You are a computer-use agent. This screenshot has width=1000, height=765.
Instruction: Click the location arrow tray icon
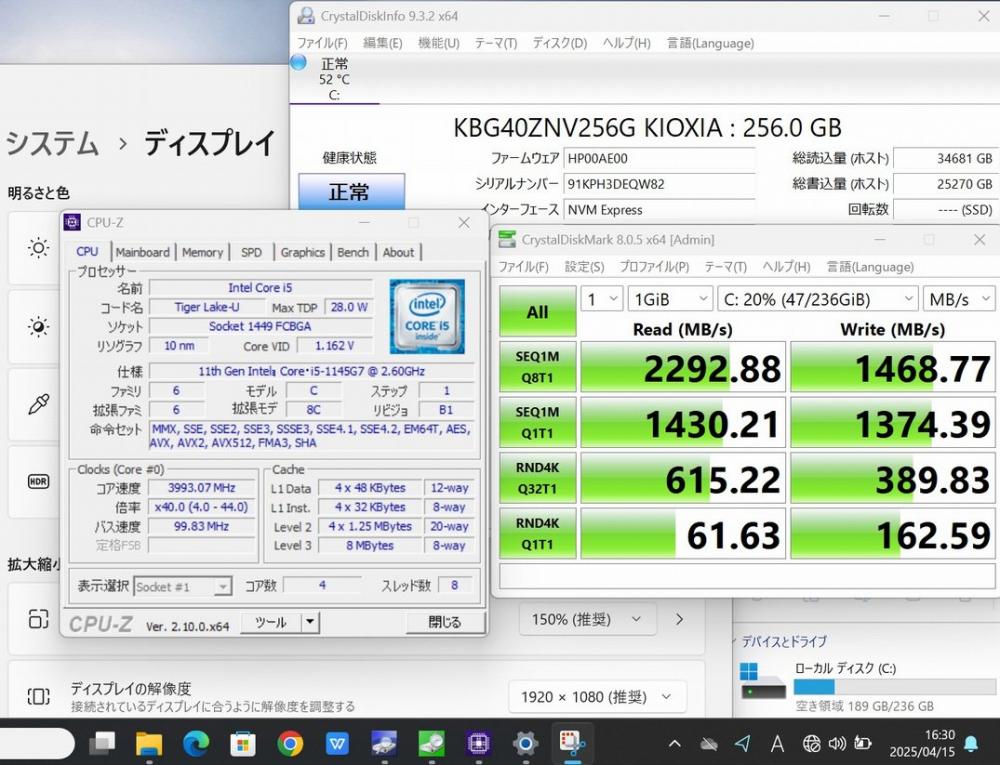[x=742, y=743]
